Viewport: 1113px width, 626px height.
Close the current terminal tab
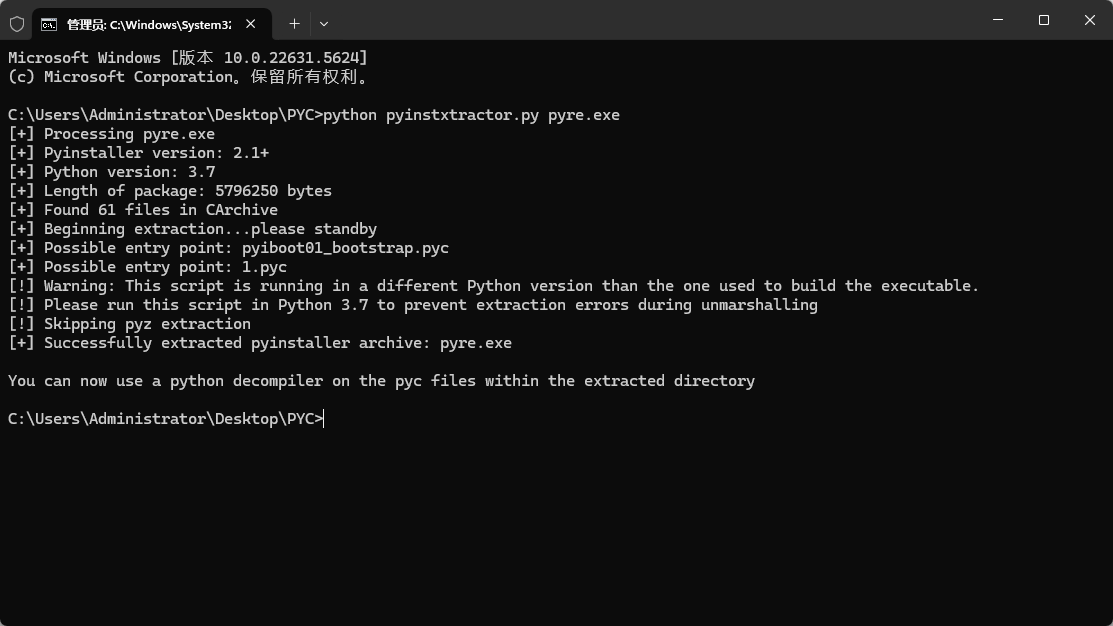point(250,23)
